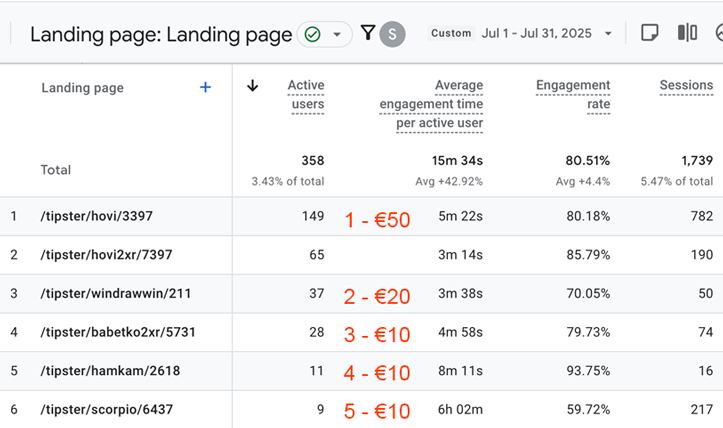Image resolution: width=723 pixels, height=428 pixels.
Task: Click the total sessions value 1,739
Action: tap(697, 160)
